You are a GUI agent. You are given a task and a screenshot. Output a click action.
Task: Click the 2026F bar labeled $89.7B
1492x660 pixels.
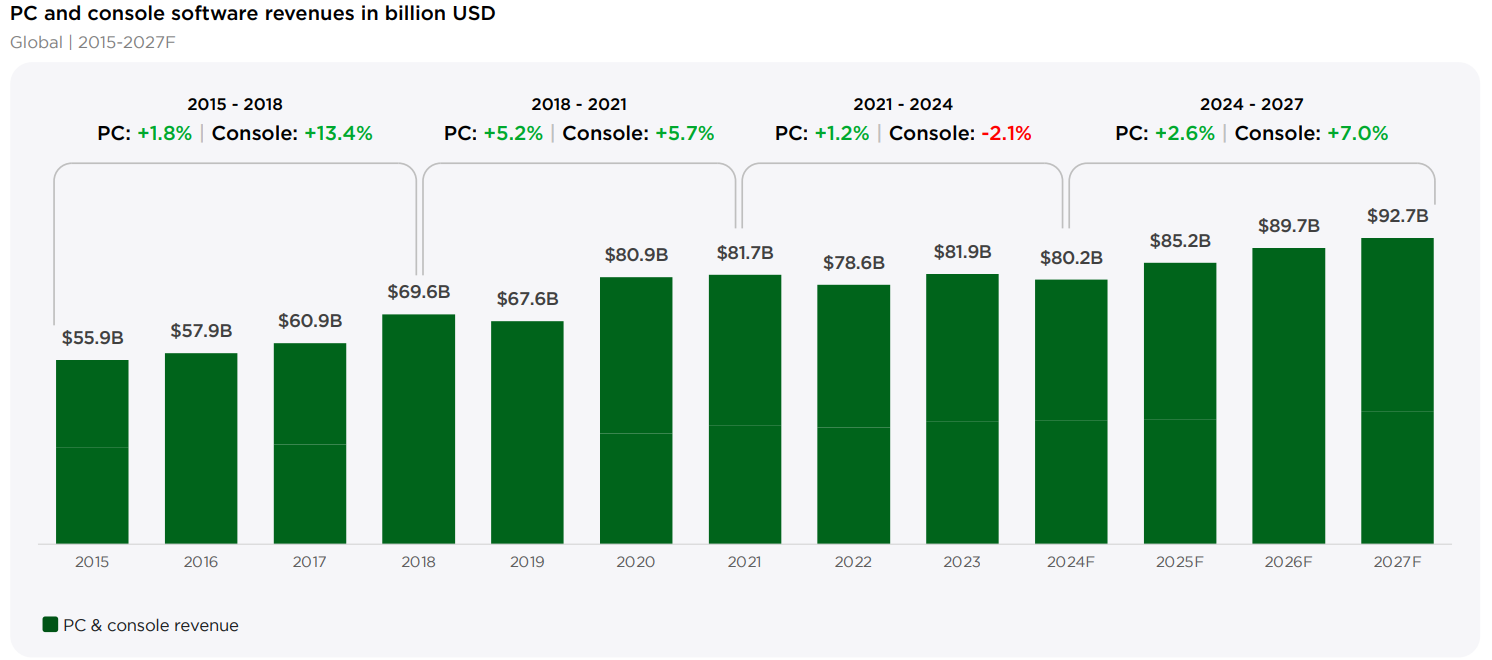click(1289, 396)
